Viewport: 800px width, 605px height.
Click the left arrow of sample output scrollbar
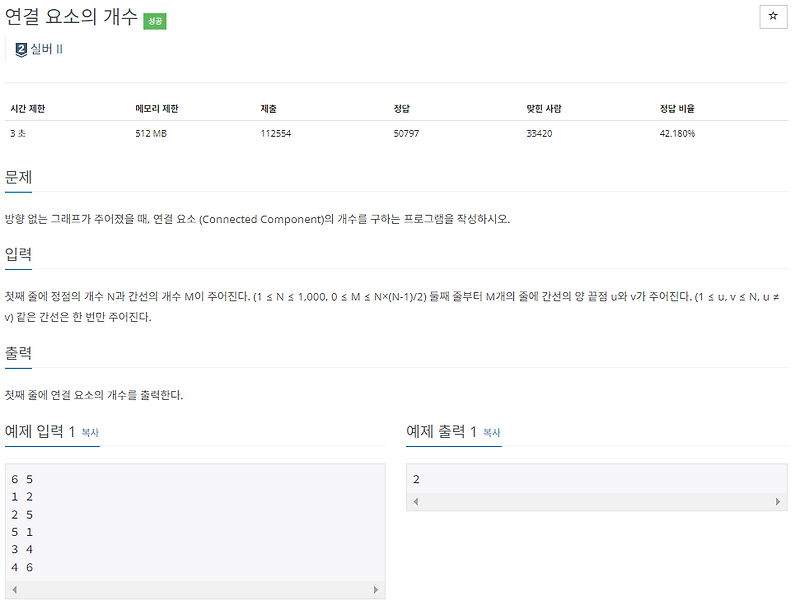tap(416, 499)
